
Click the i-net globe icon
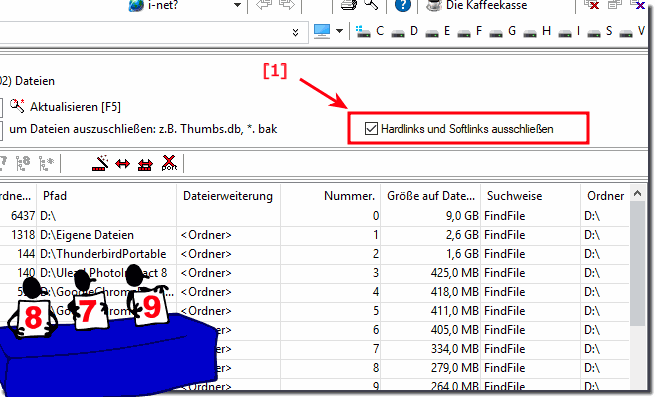136,5
